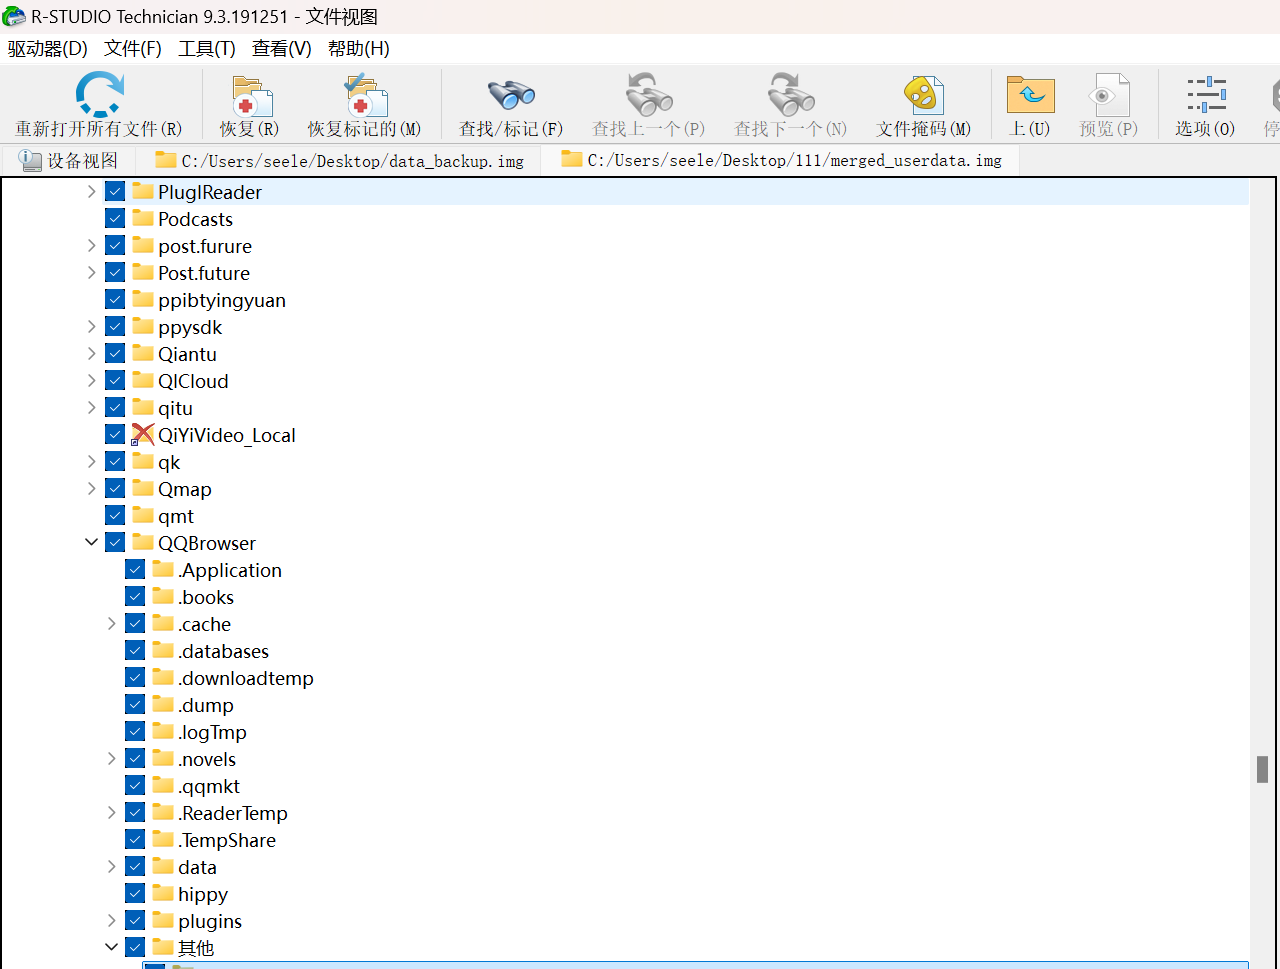Open the 帮助(H) menu
This screenshot has width=1280, height=969.
pos(359,49)
